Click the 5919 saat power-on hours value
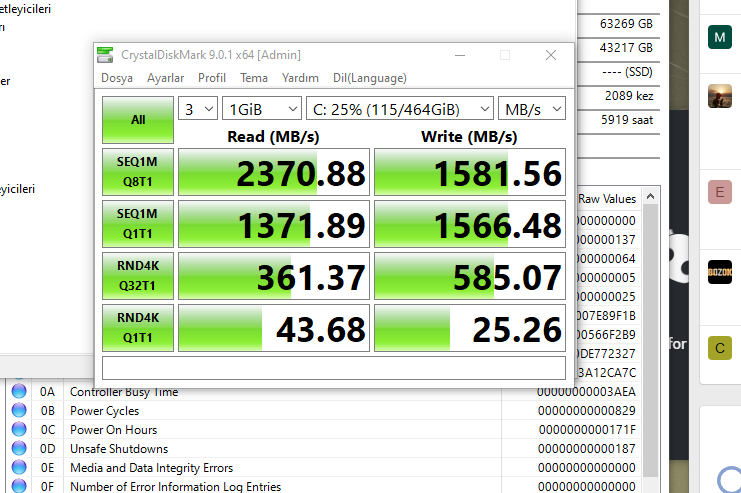 [x=627, y=120]
